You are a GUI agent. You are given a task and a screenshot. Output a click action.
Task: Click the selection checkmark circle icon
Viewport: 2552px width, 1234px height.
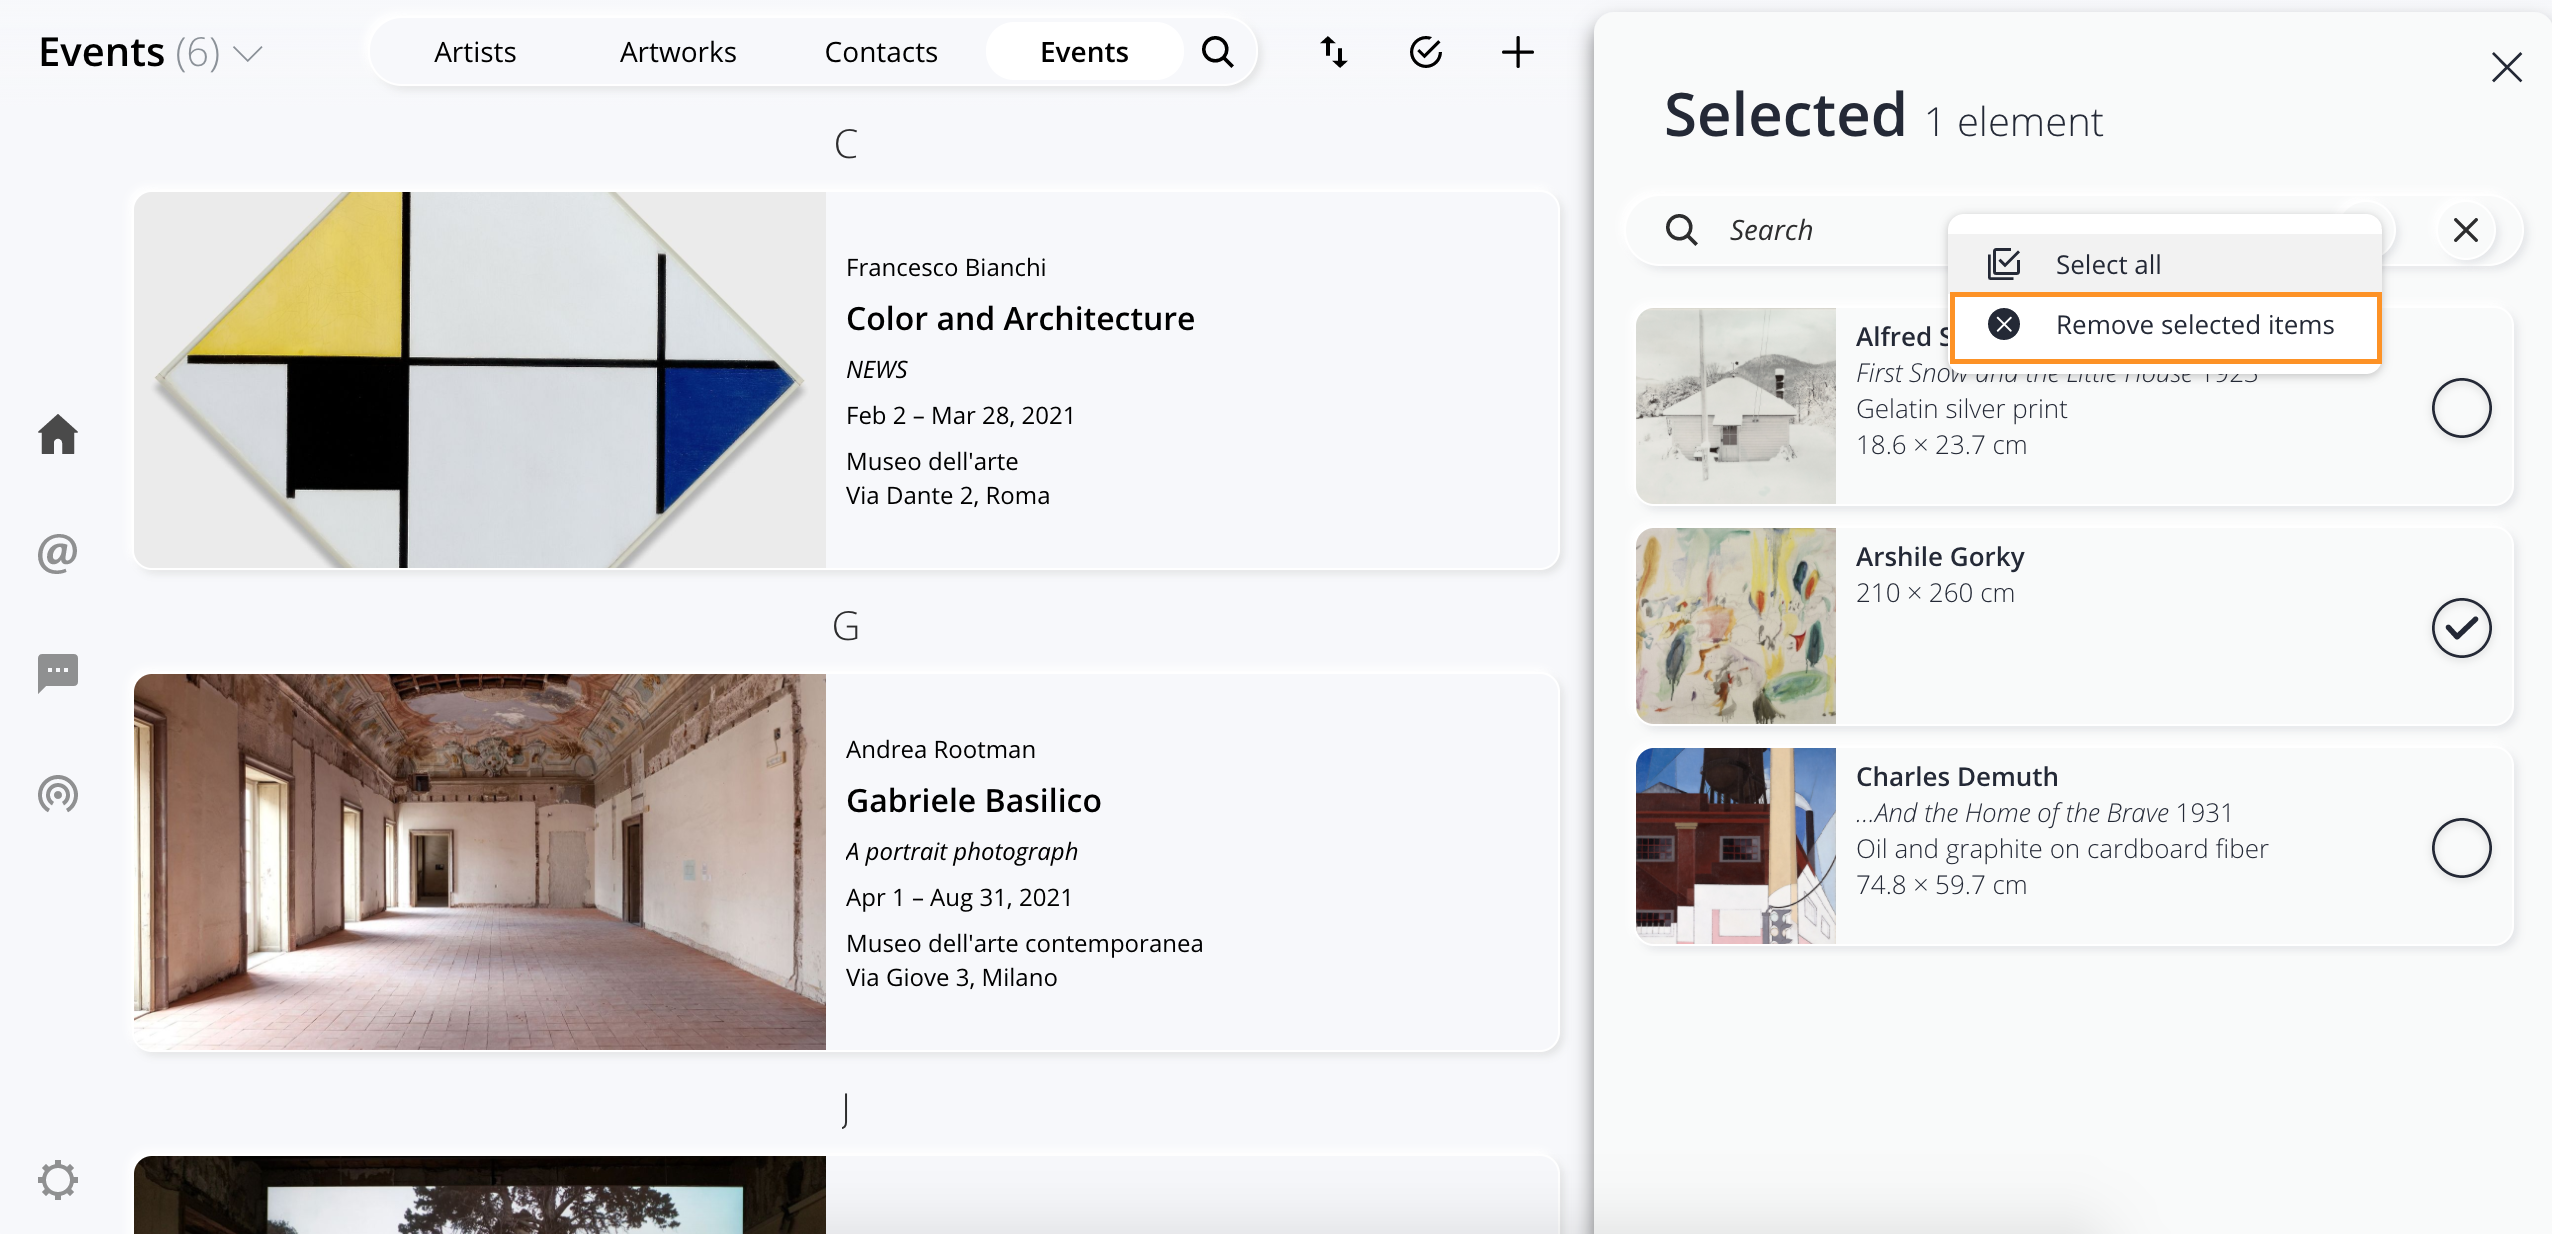[1426, 52]
